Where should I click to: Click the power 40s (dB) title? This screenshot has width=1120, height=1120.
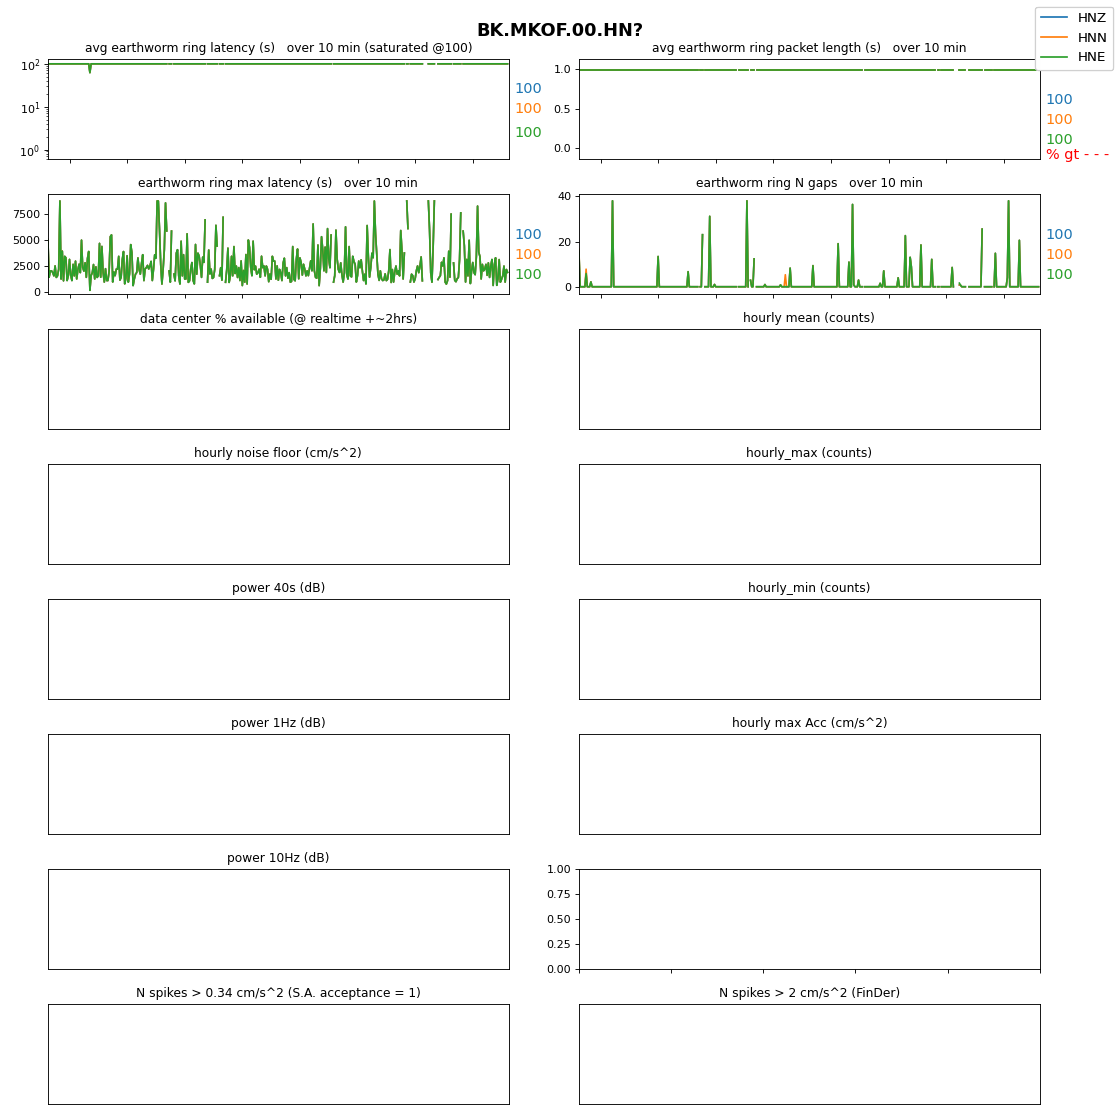[279, 588]
